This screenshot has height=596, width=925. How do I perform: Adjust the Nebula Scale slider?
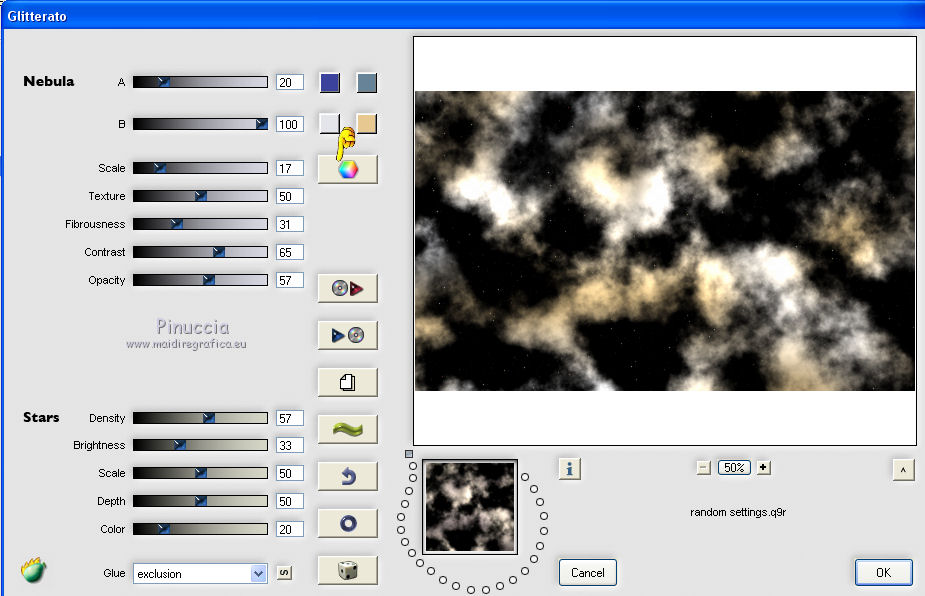point(200,168)
